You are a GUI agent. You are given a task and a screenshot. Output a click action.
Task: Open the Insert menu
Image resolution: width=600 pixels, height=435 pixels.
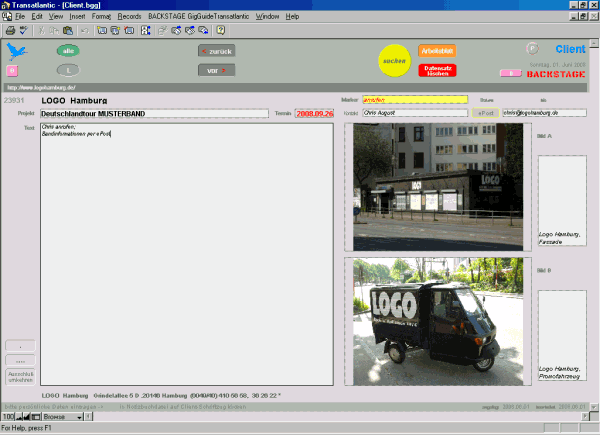click(77, 16)
